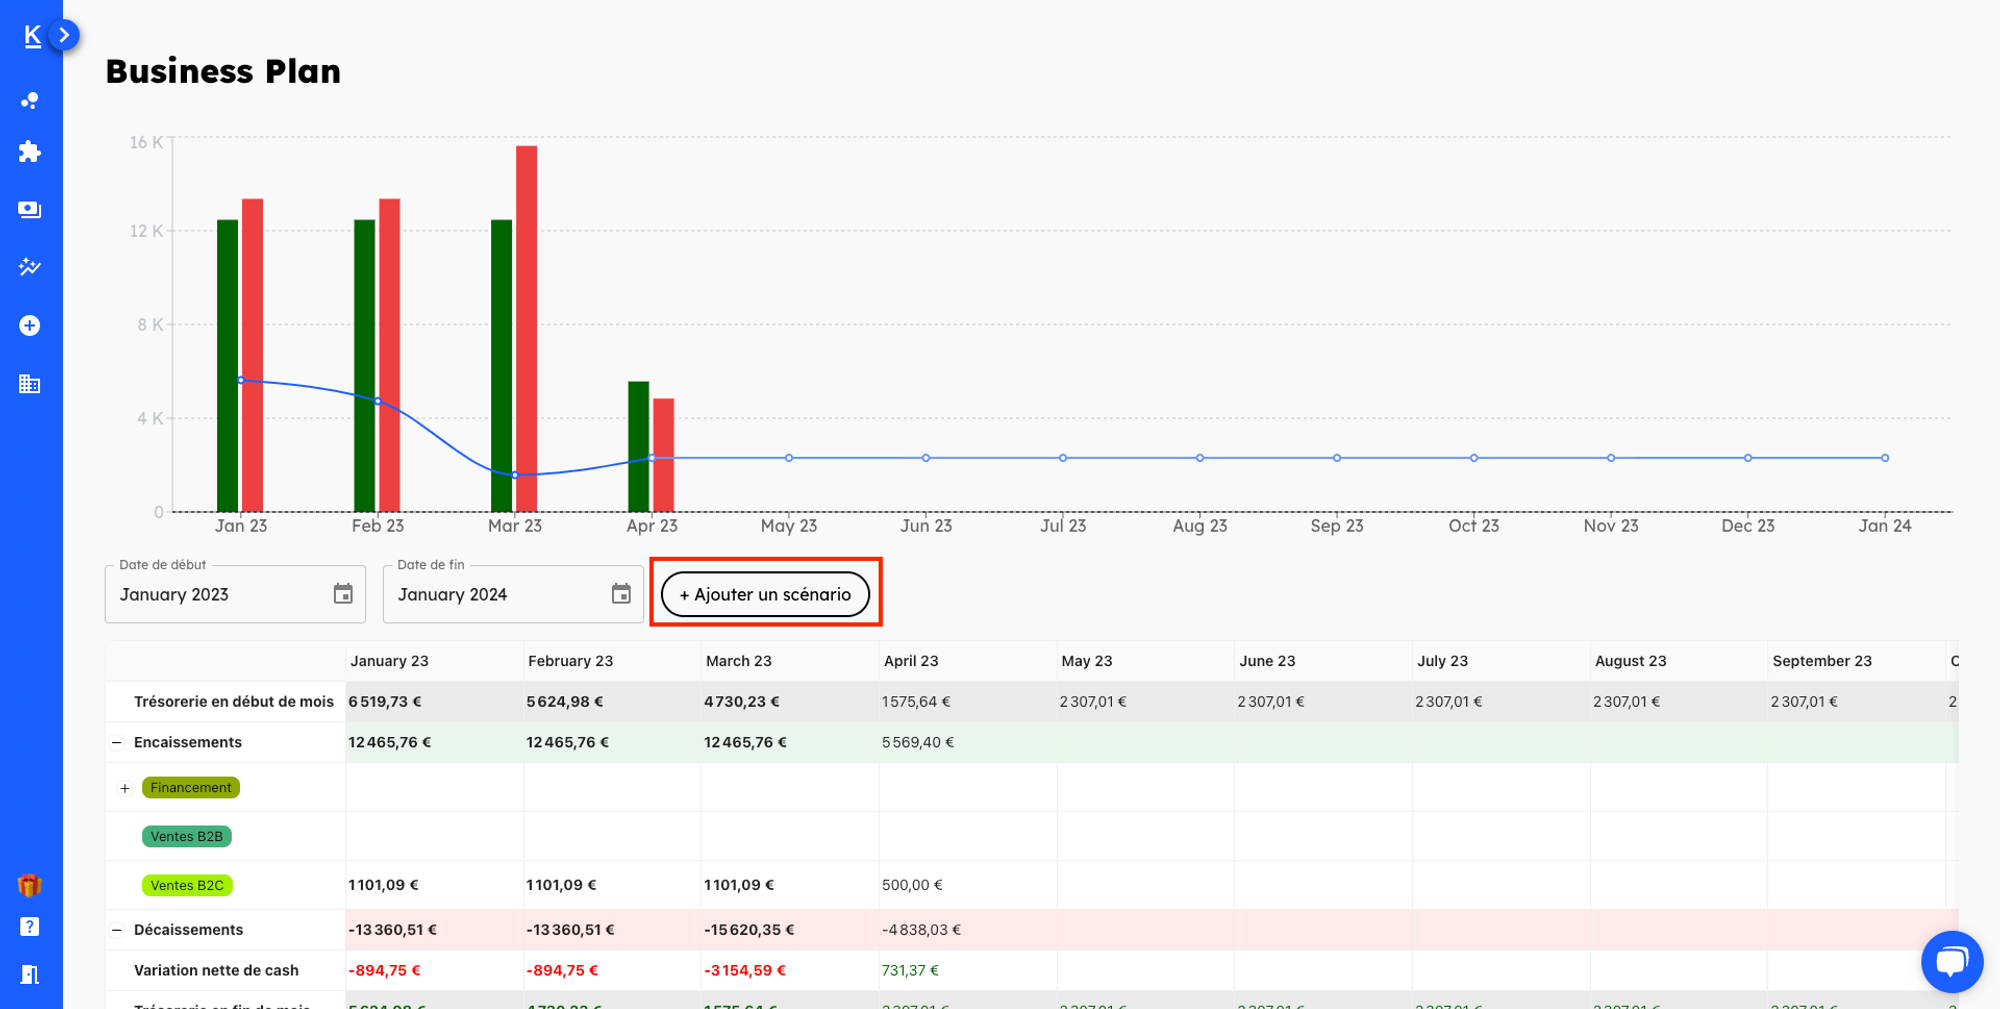Click the Ajouter un scénario button

click(765, 594)
